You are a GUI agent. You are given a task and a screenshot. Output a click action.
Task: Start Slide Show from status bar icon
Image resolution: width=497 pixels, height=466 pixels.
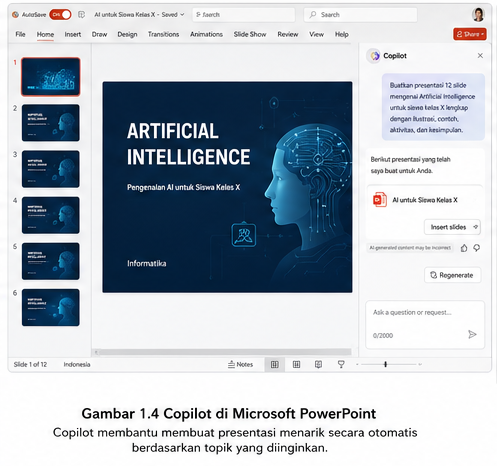341,365
